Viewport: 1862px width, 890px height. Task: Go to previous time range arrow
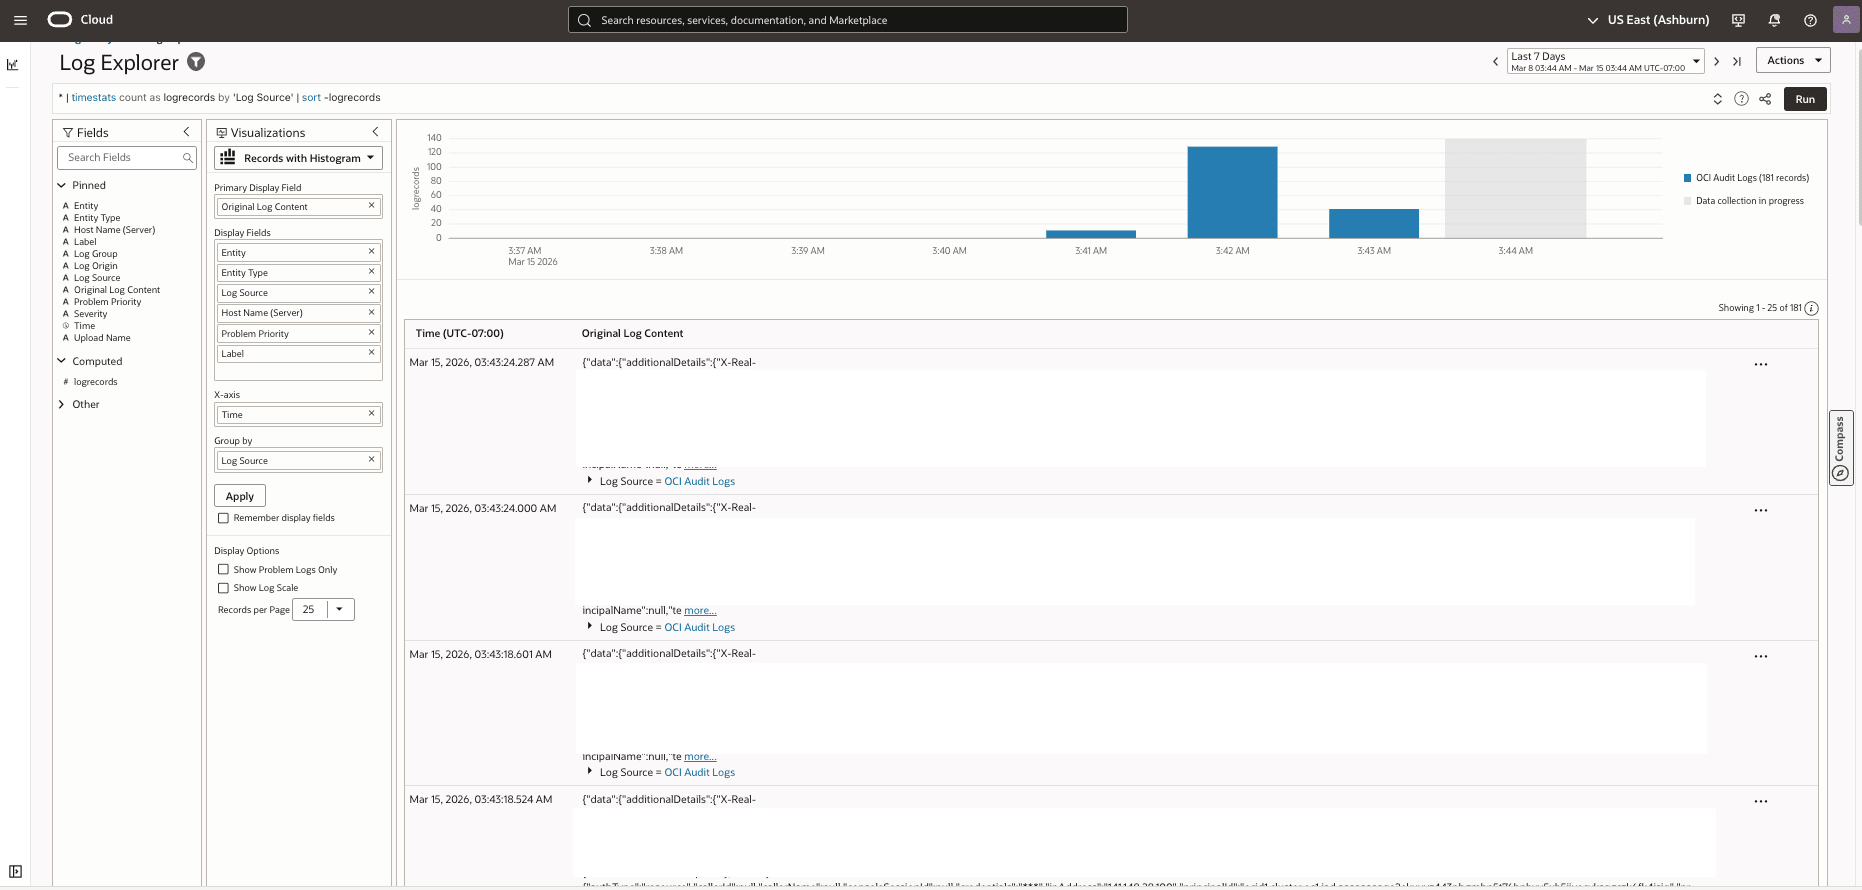tap(1496, 62)
